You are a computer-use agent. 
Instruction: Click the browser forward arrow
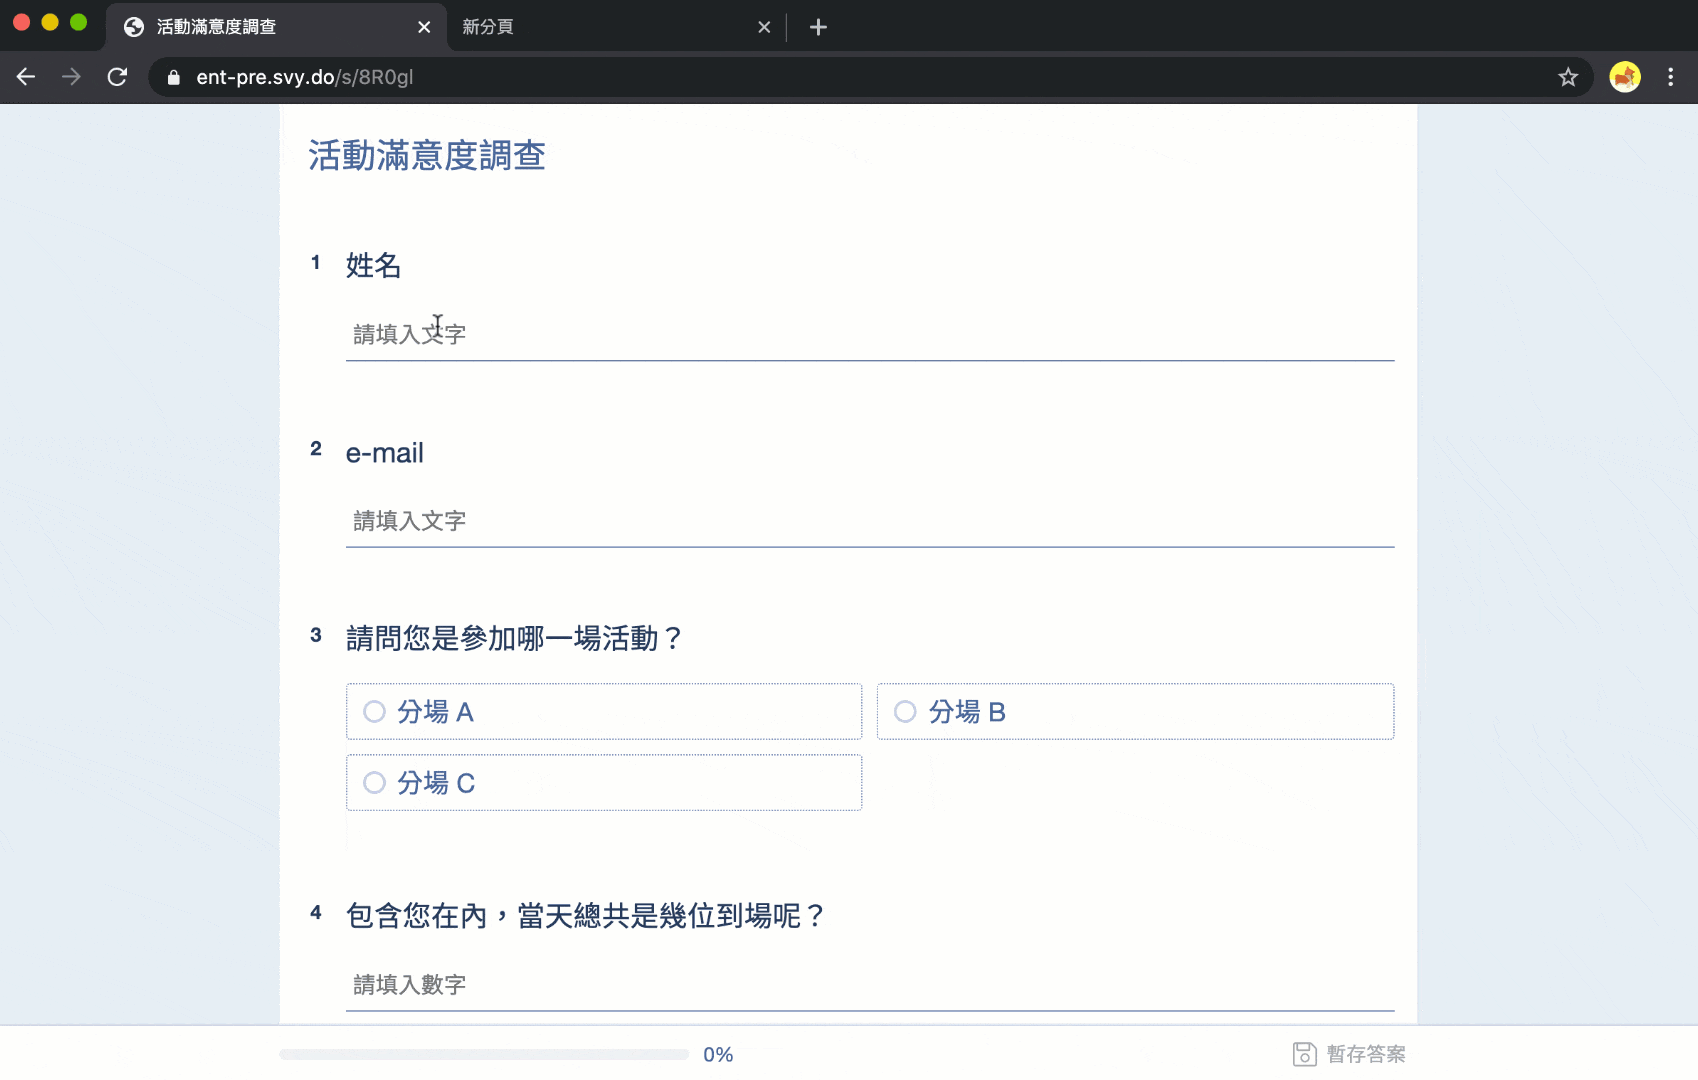click(x=71, y=77)
